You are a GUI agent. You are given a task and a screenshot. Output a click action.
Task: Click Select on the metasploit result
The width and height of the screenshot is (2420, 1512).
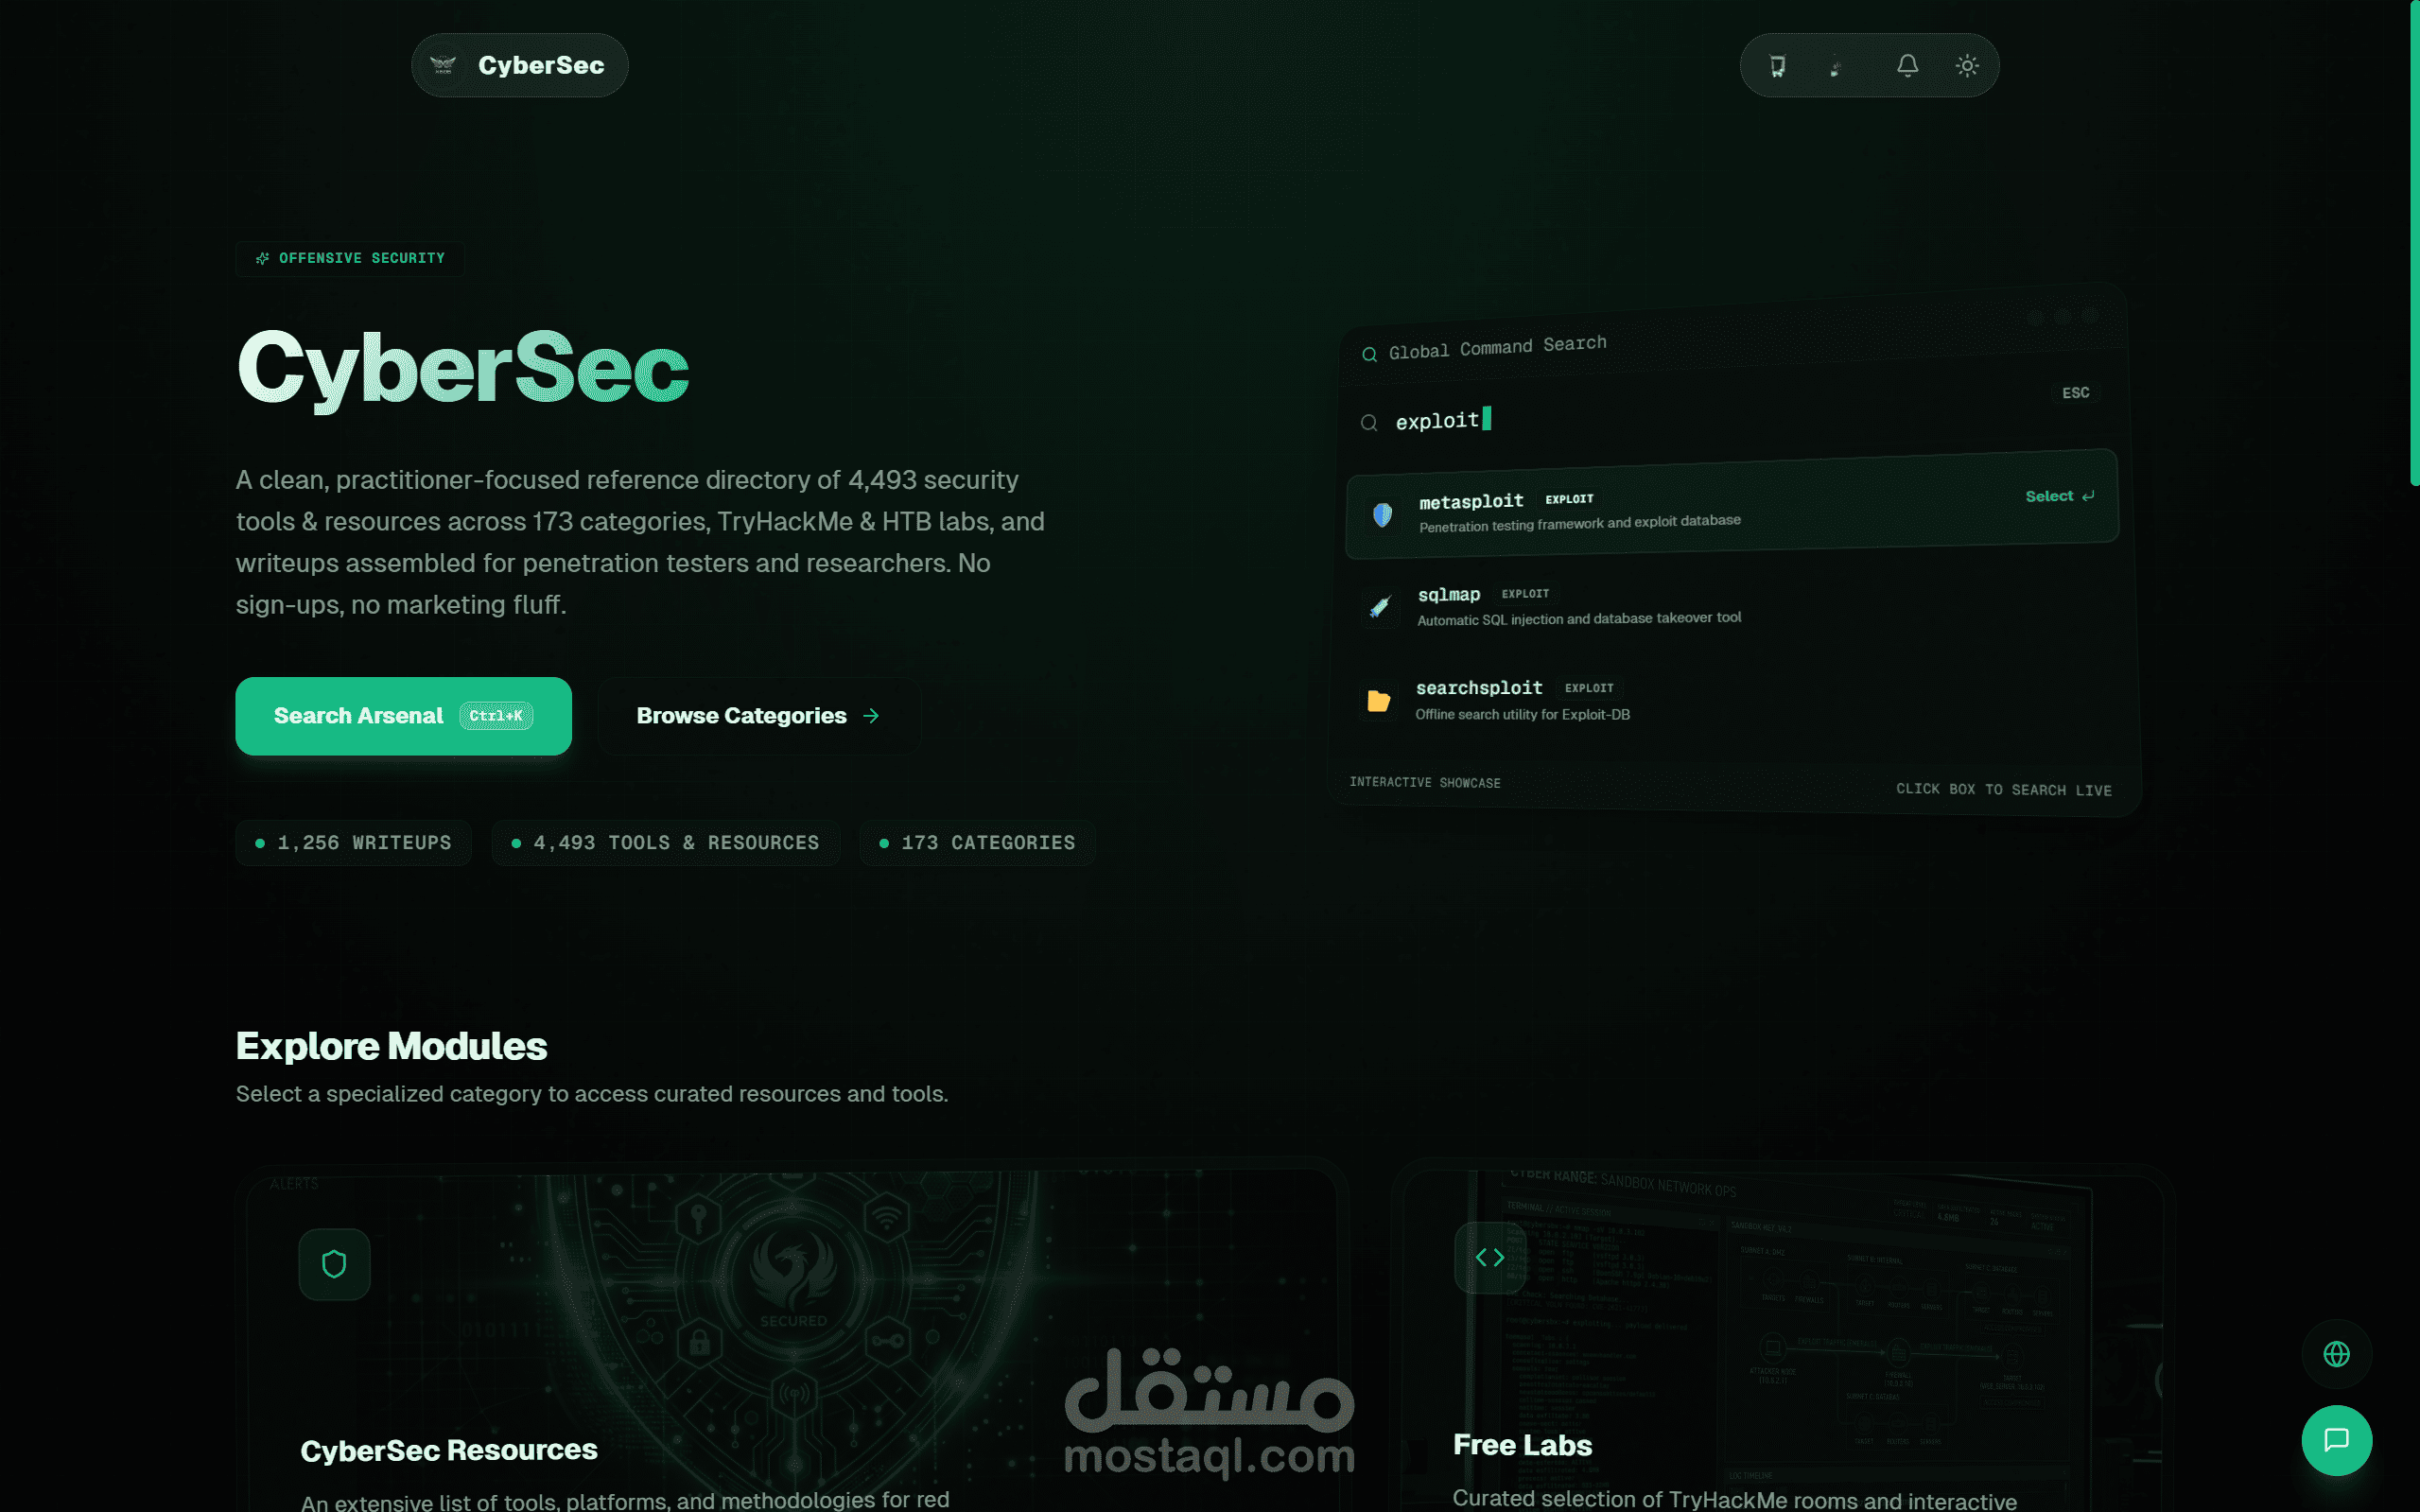point(2049,496)
